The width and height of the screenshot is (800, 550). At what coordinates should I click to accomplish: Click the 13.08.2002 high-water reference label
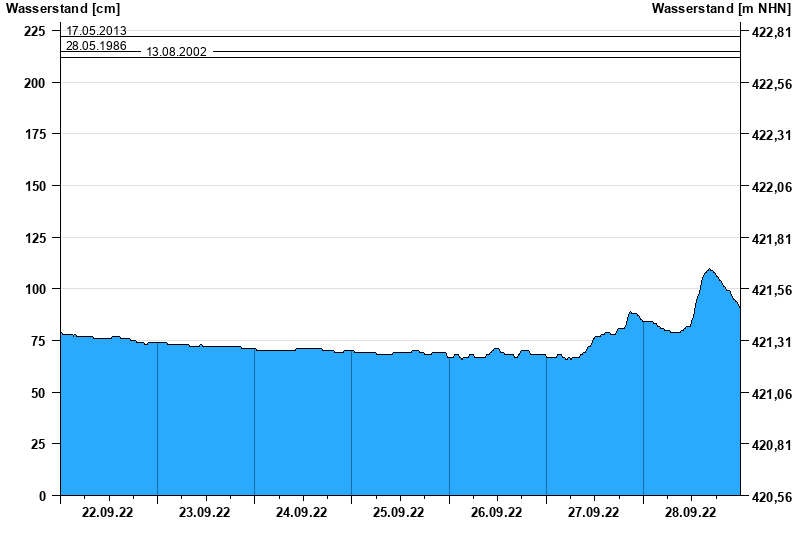point(177,52)
